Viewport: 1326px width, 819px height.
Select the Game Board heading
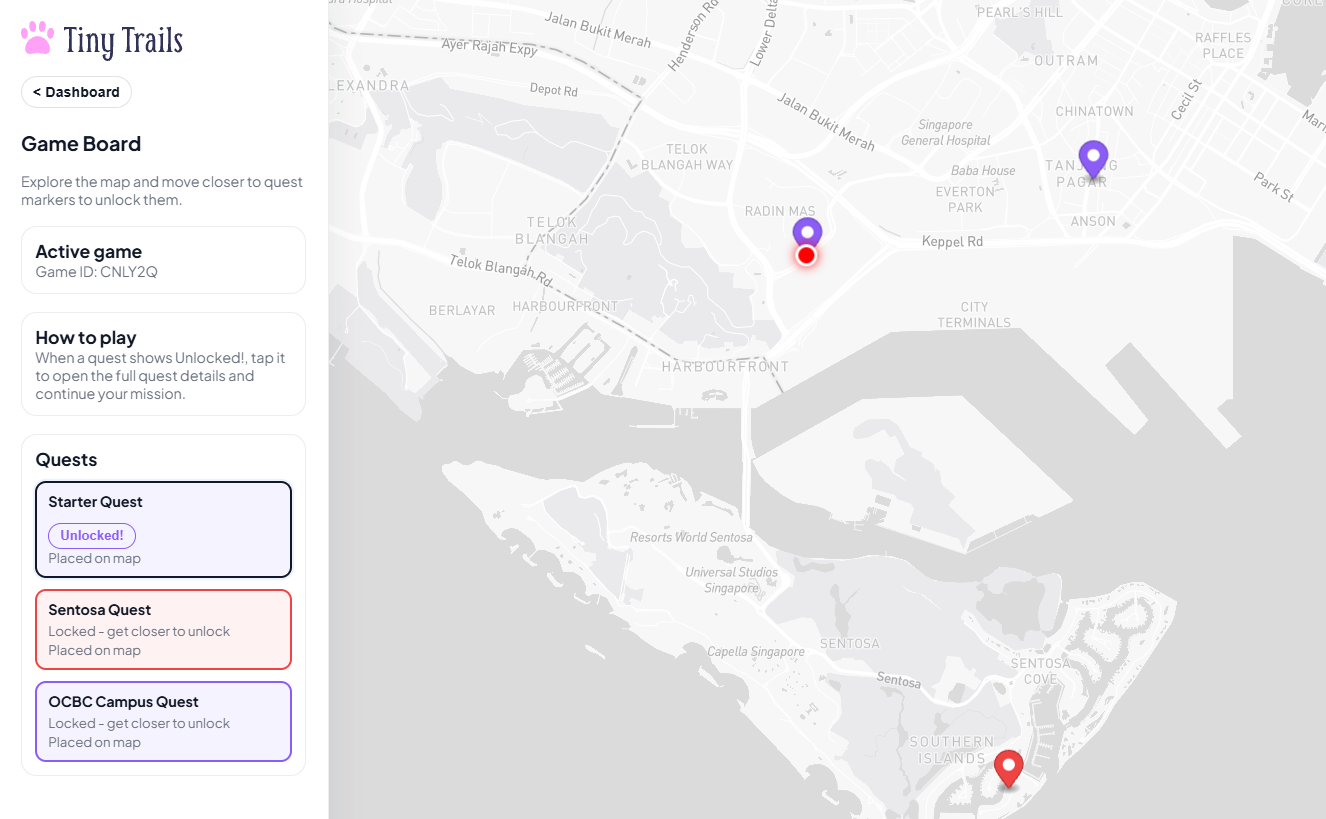(x=81, y=144)
